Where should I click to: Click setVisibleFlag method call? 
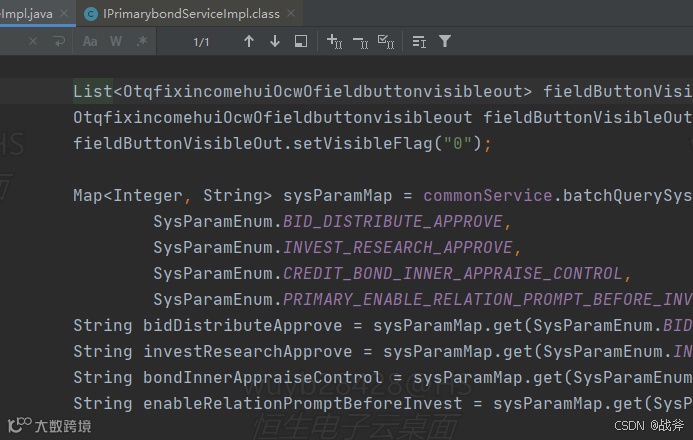(x=362, y=143)
